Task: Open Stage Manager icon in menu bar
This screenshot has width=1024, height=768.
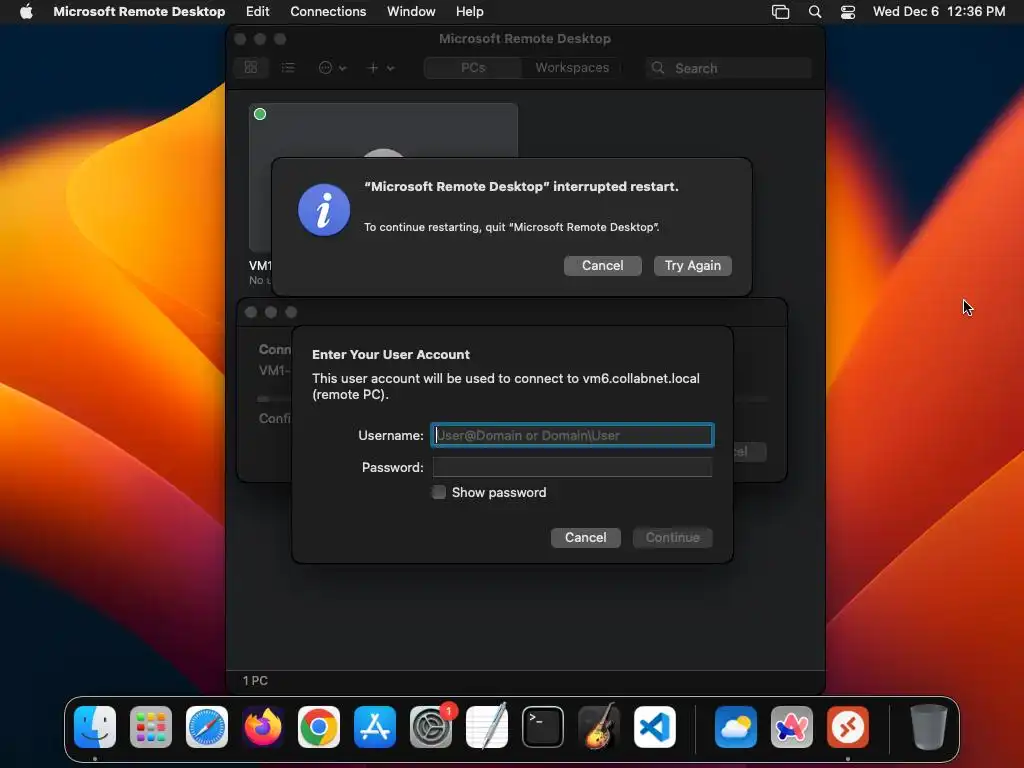Action: [x=780, y=12]
